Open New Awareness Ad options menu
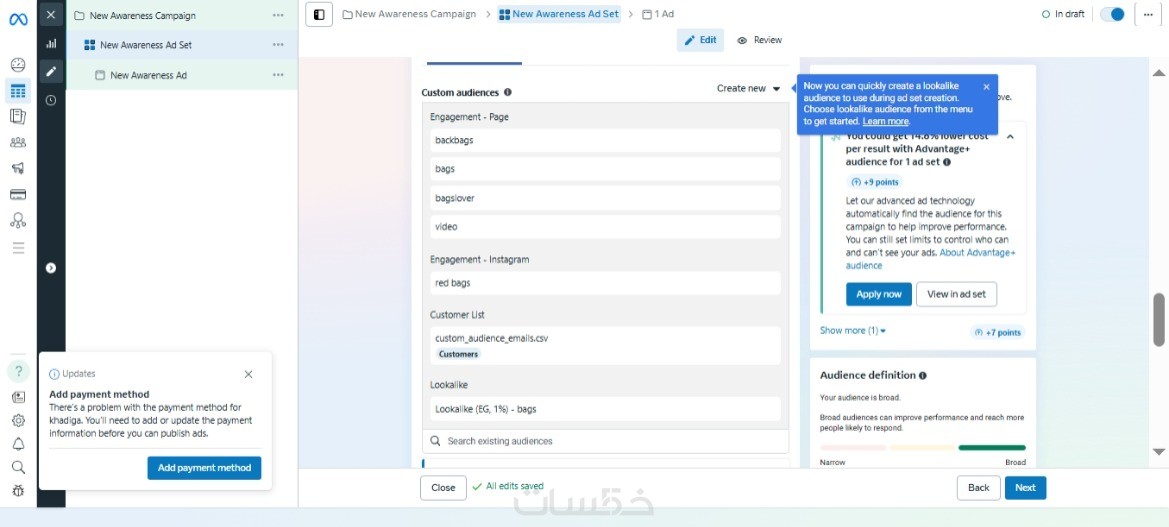 [x=278, y=75]
